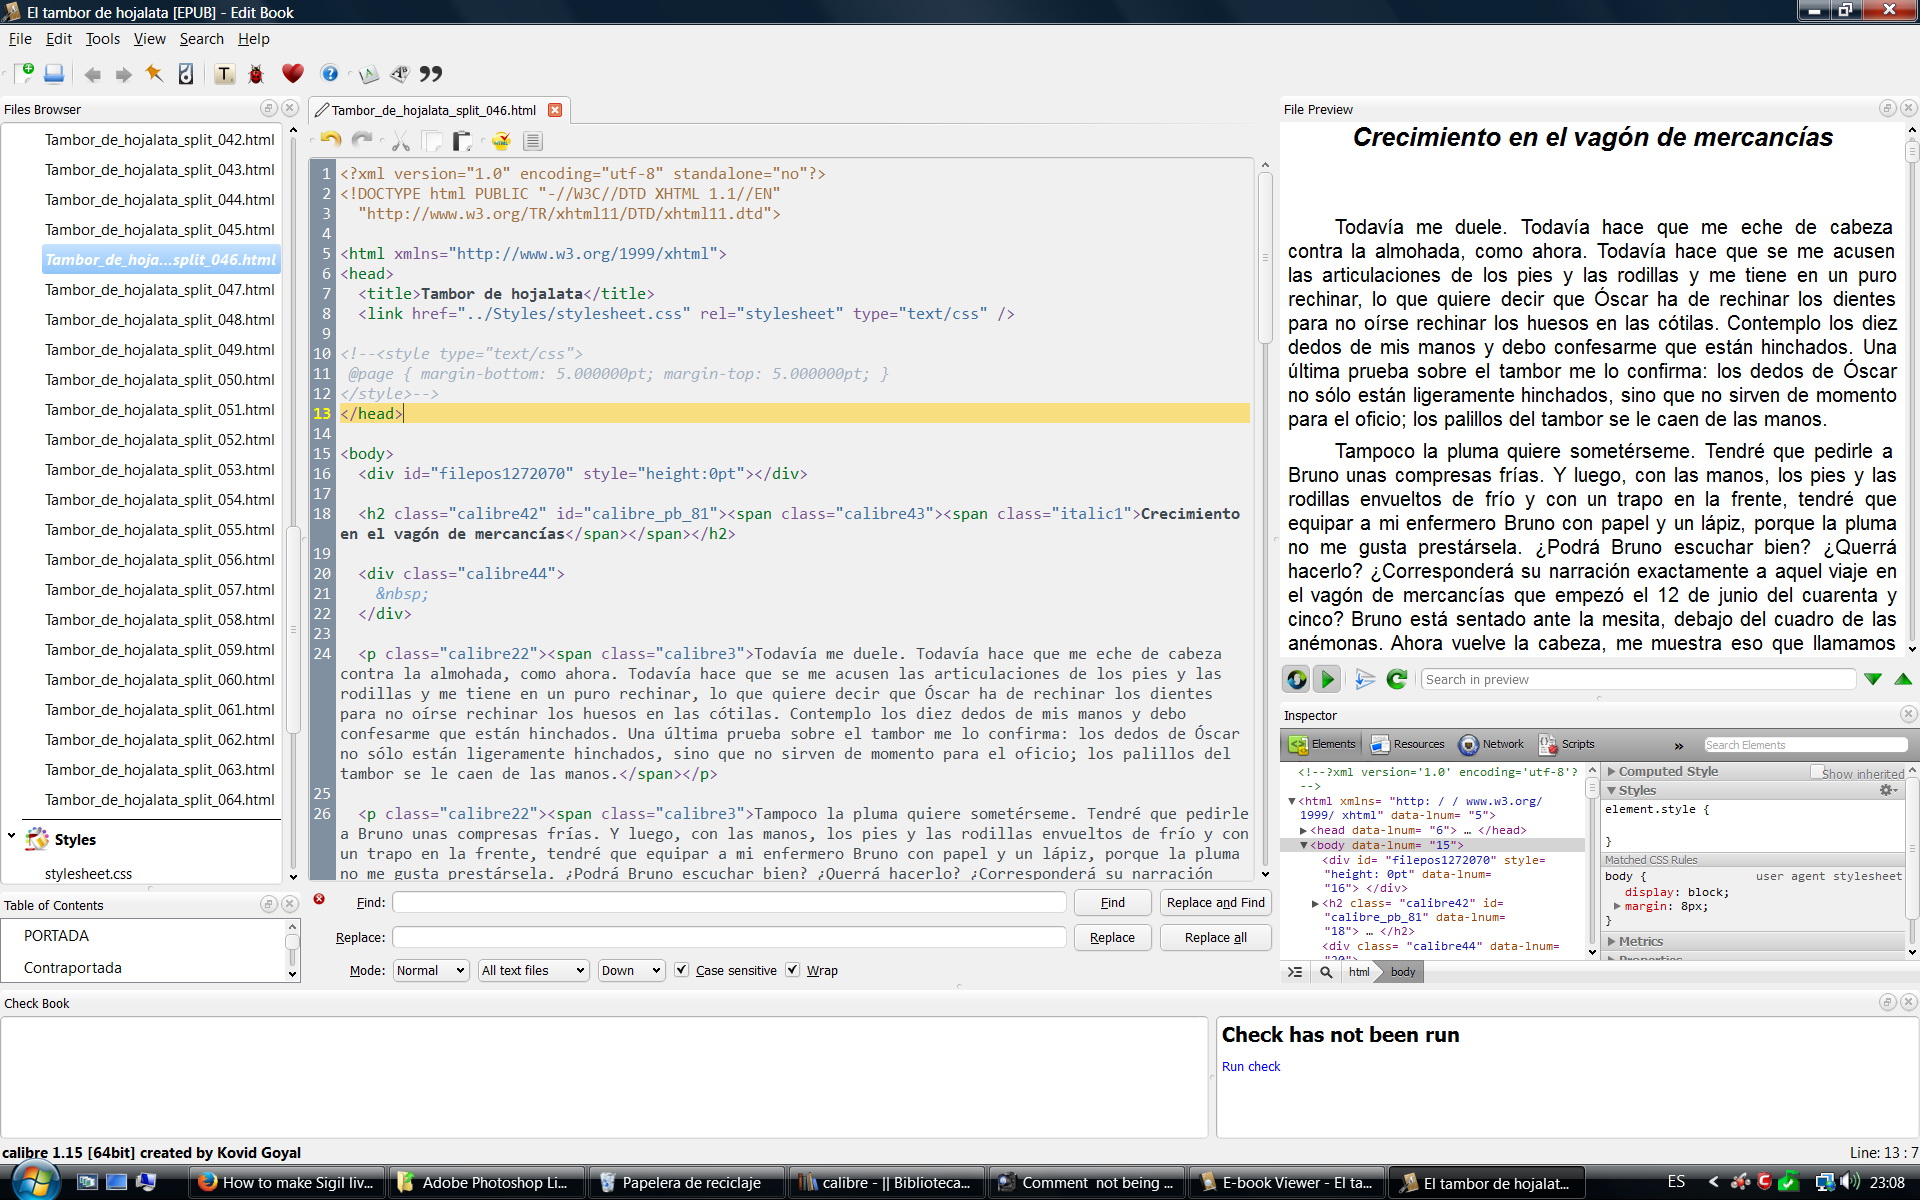Click the edit table of contents T icon
The image size is (1920, 1200).
click(x=224, y=74)
